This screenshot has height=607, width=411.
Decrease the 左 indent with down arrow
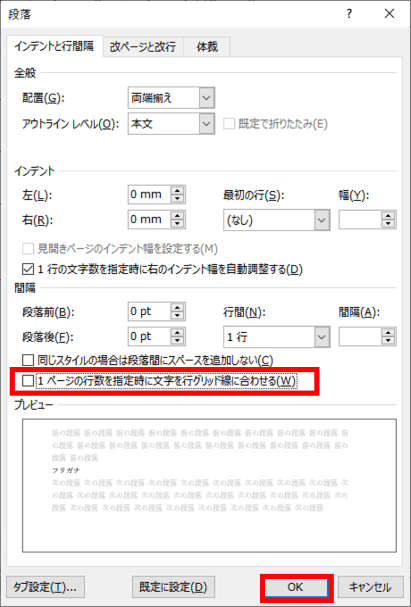pos(178,199)
